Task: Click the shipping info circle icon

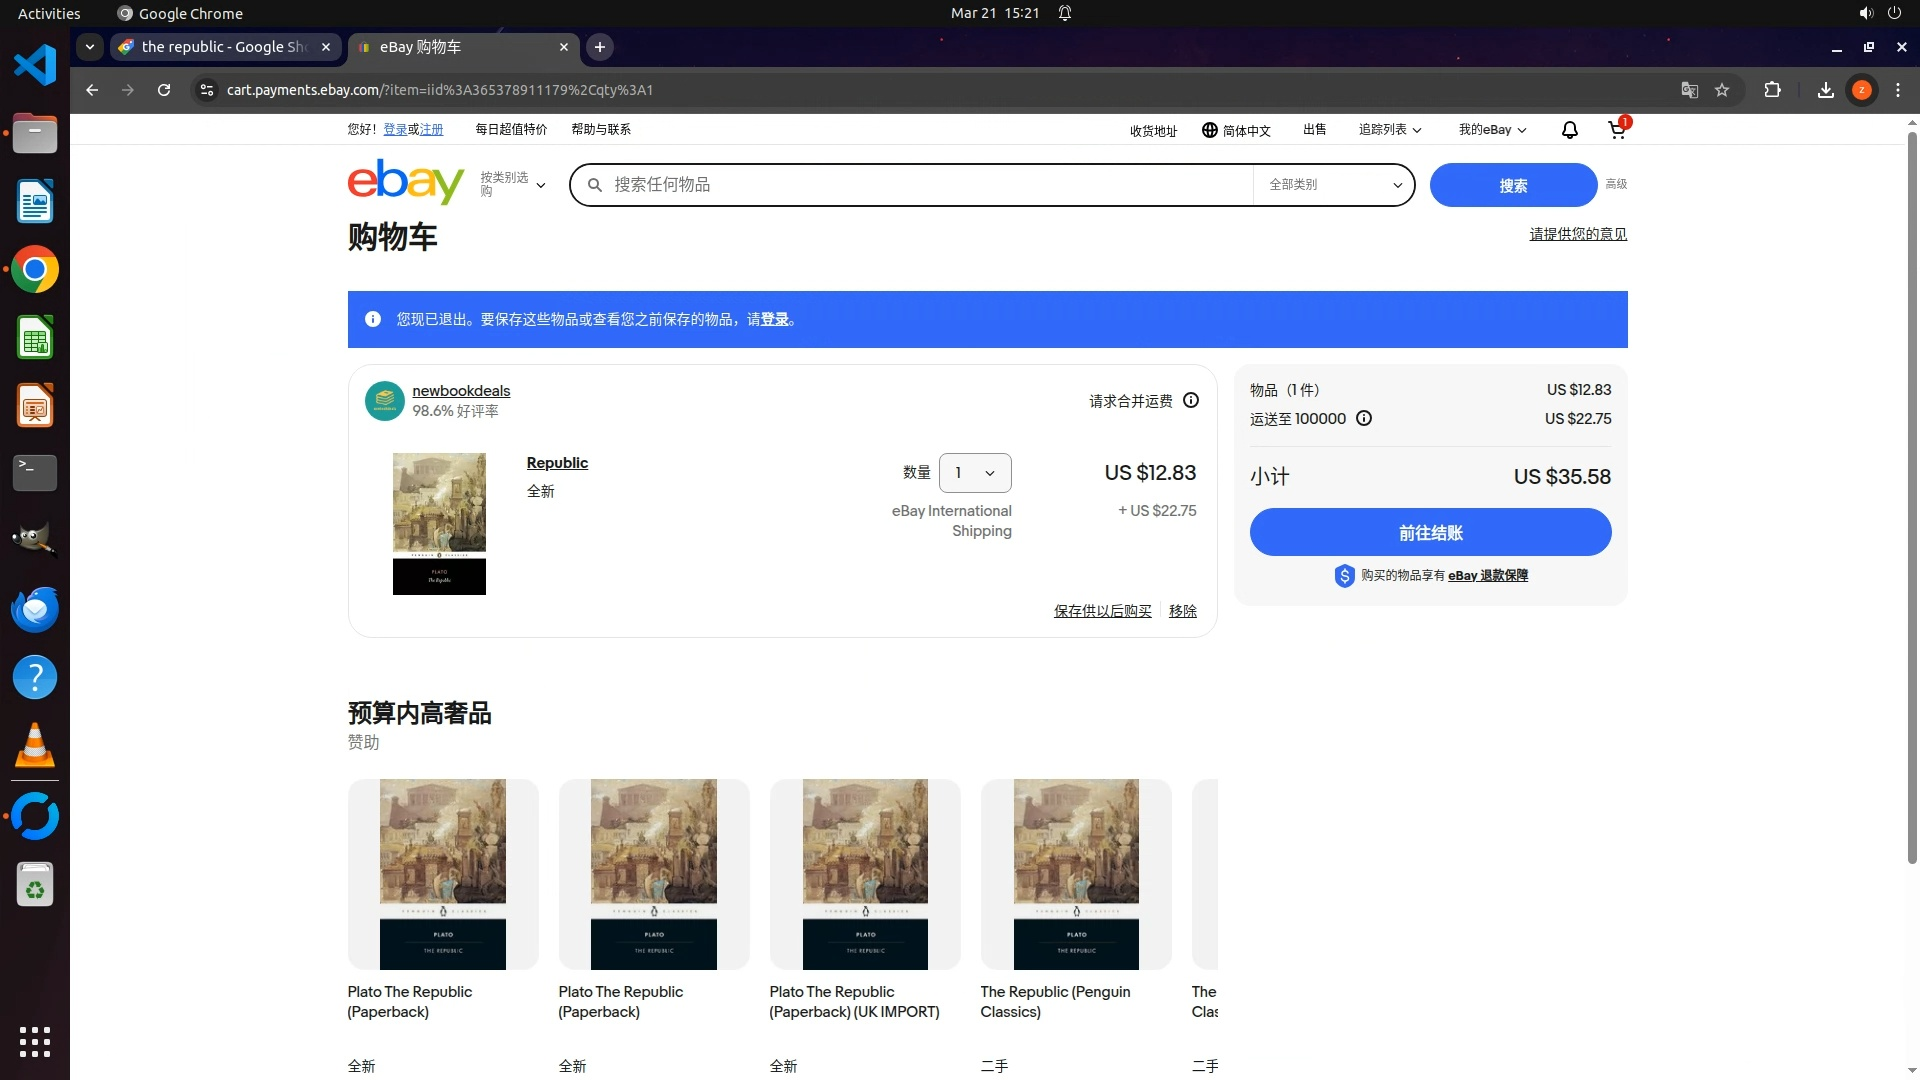Action: pyautogui.click(x=1364, y=419)
